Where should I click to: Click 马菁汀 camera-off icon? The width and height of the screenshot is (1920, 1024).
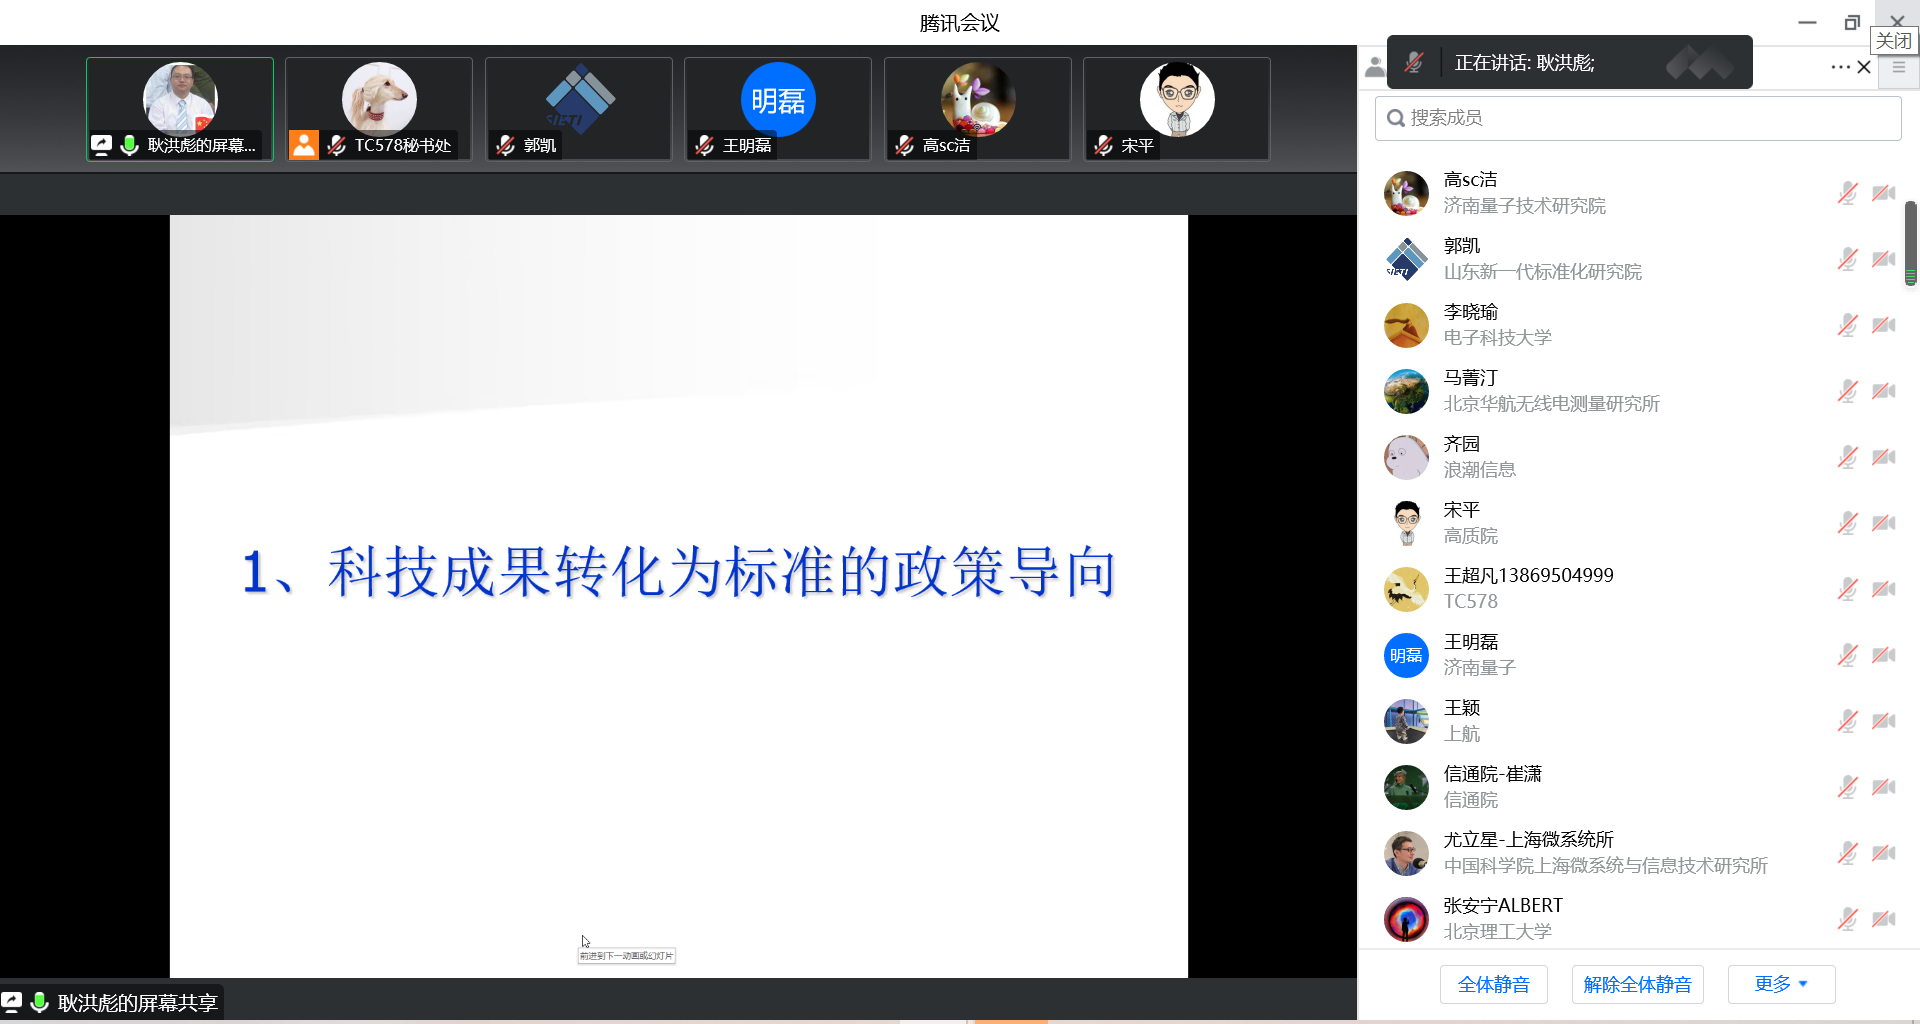pos(1884,391)
